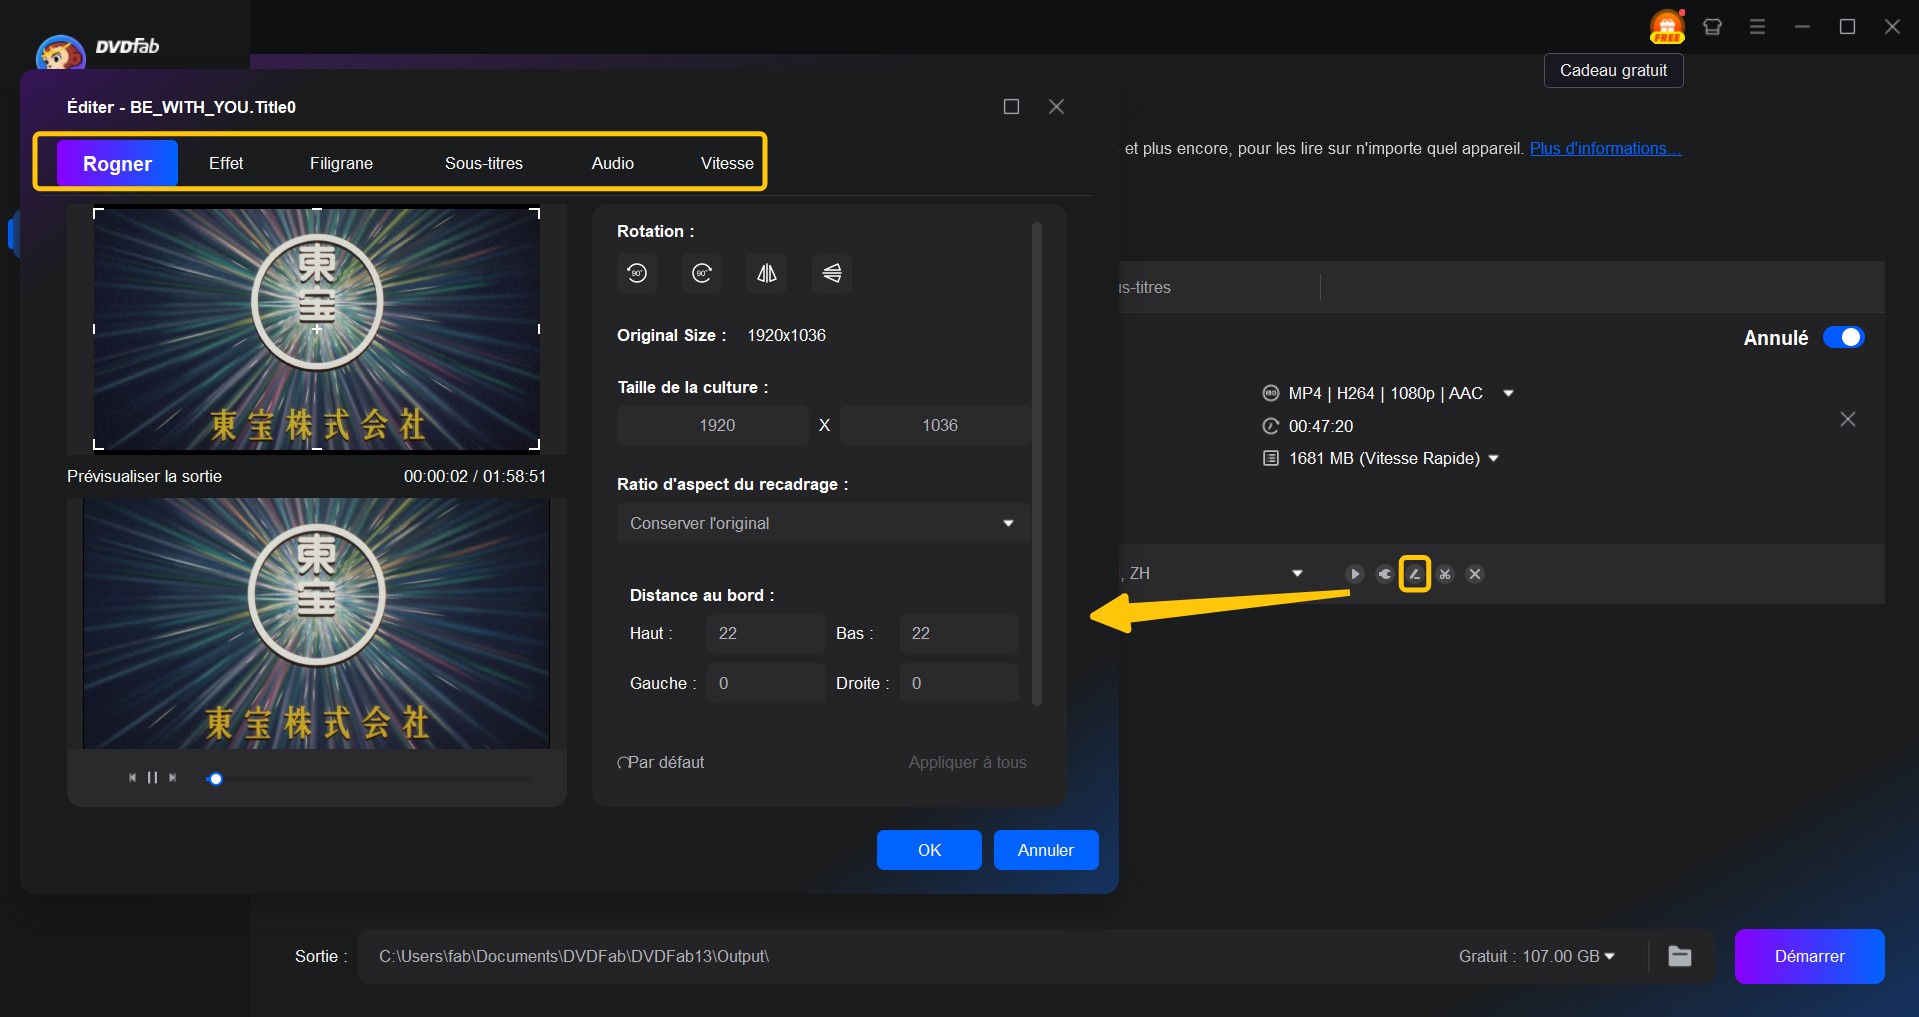1919x1017 pixels.
Task: Click the crop settings panel scrollbar
Action: click(x=1037, y=465)
